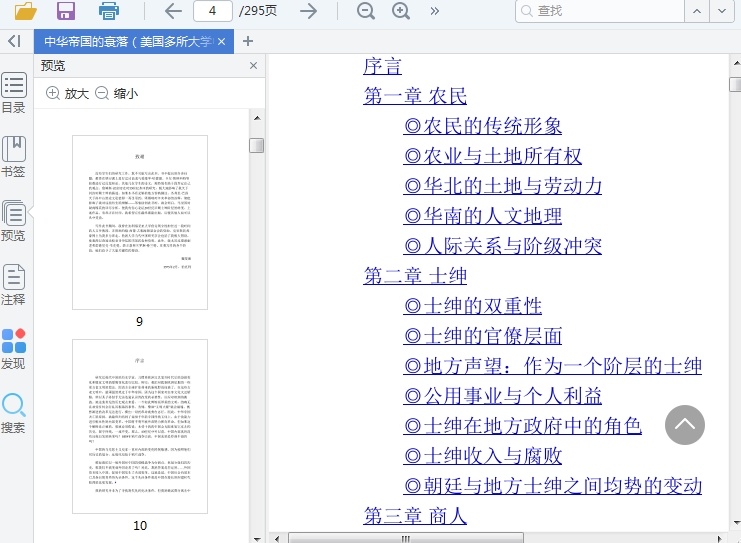
Task: Open the 书签 bookmarks panel
Action: click(x=14, y=157)
